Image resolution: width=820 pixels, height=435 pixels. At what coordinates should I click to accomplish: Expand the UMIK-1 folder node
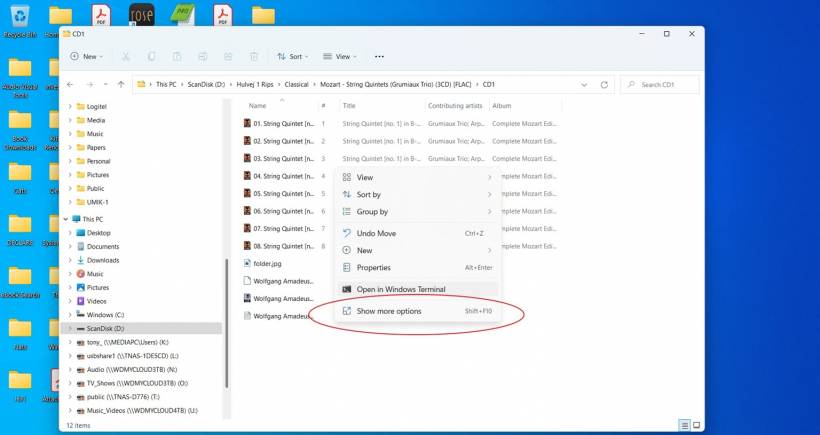tap(70, 202)
